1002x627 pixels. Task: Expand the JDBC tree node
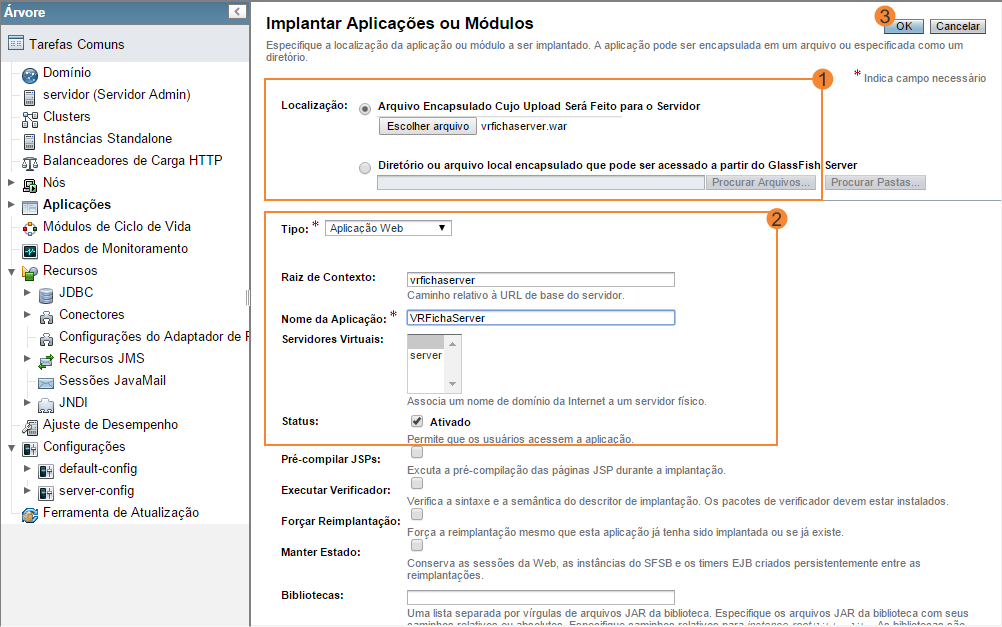coord(27,293)
